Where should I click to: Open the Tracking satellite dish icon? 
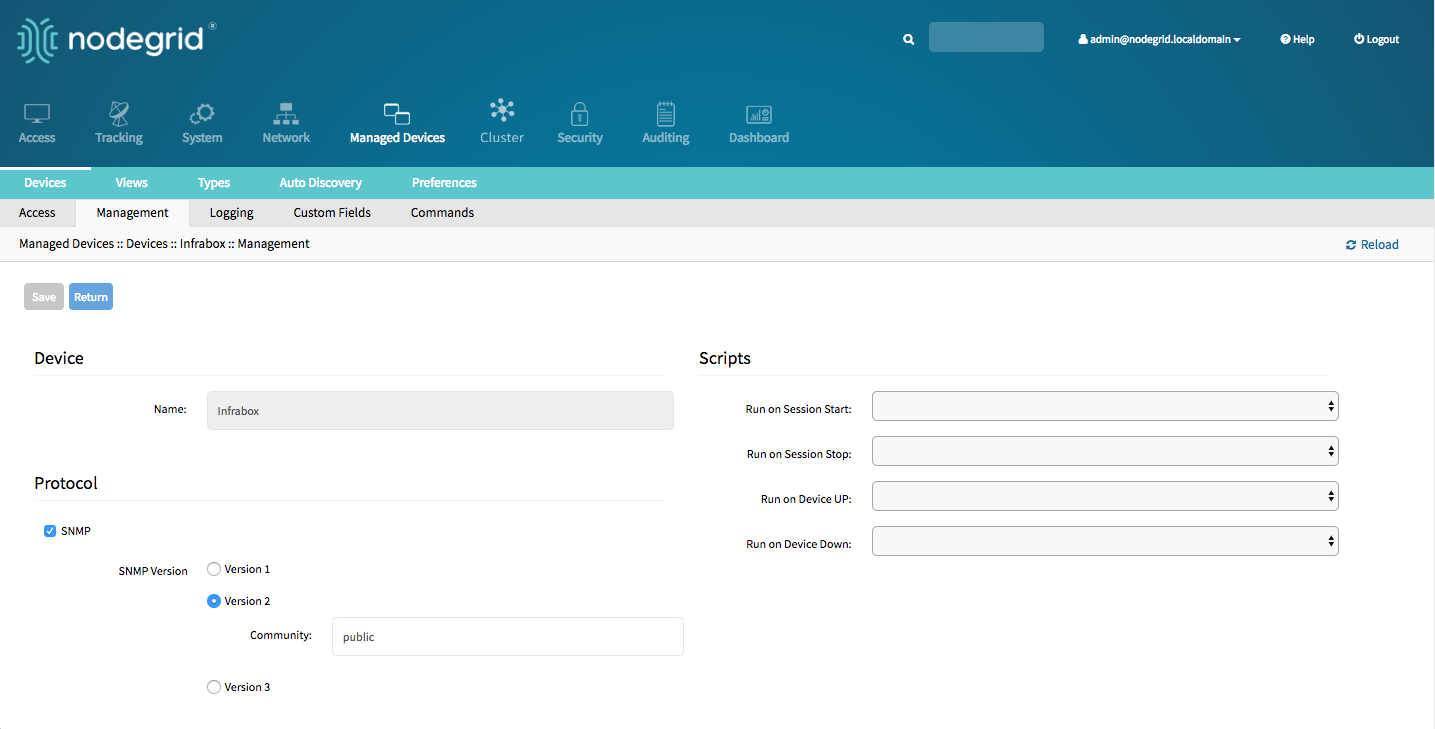coord(119,113)
